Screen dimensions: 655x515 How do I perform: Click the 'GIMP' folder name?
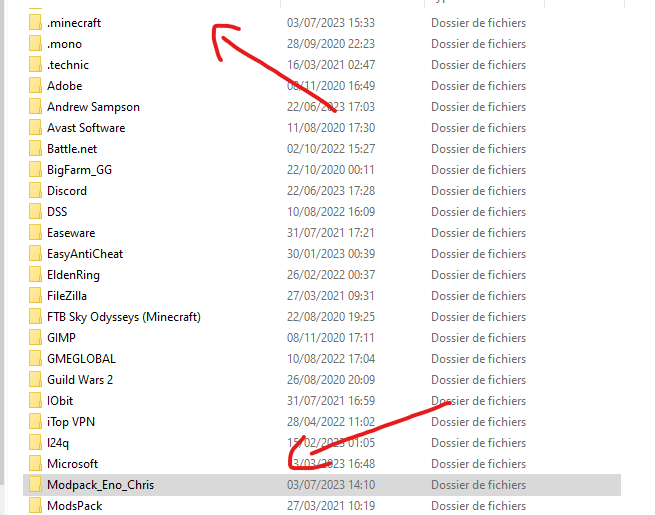point(61,337)
